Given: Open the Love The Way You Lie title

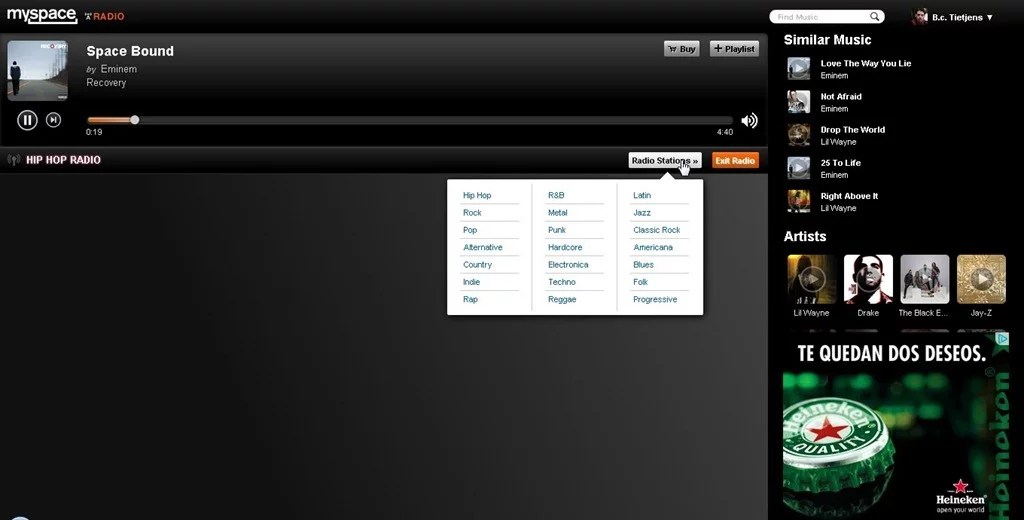Looking at the screenshot, I should 866,63.
